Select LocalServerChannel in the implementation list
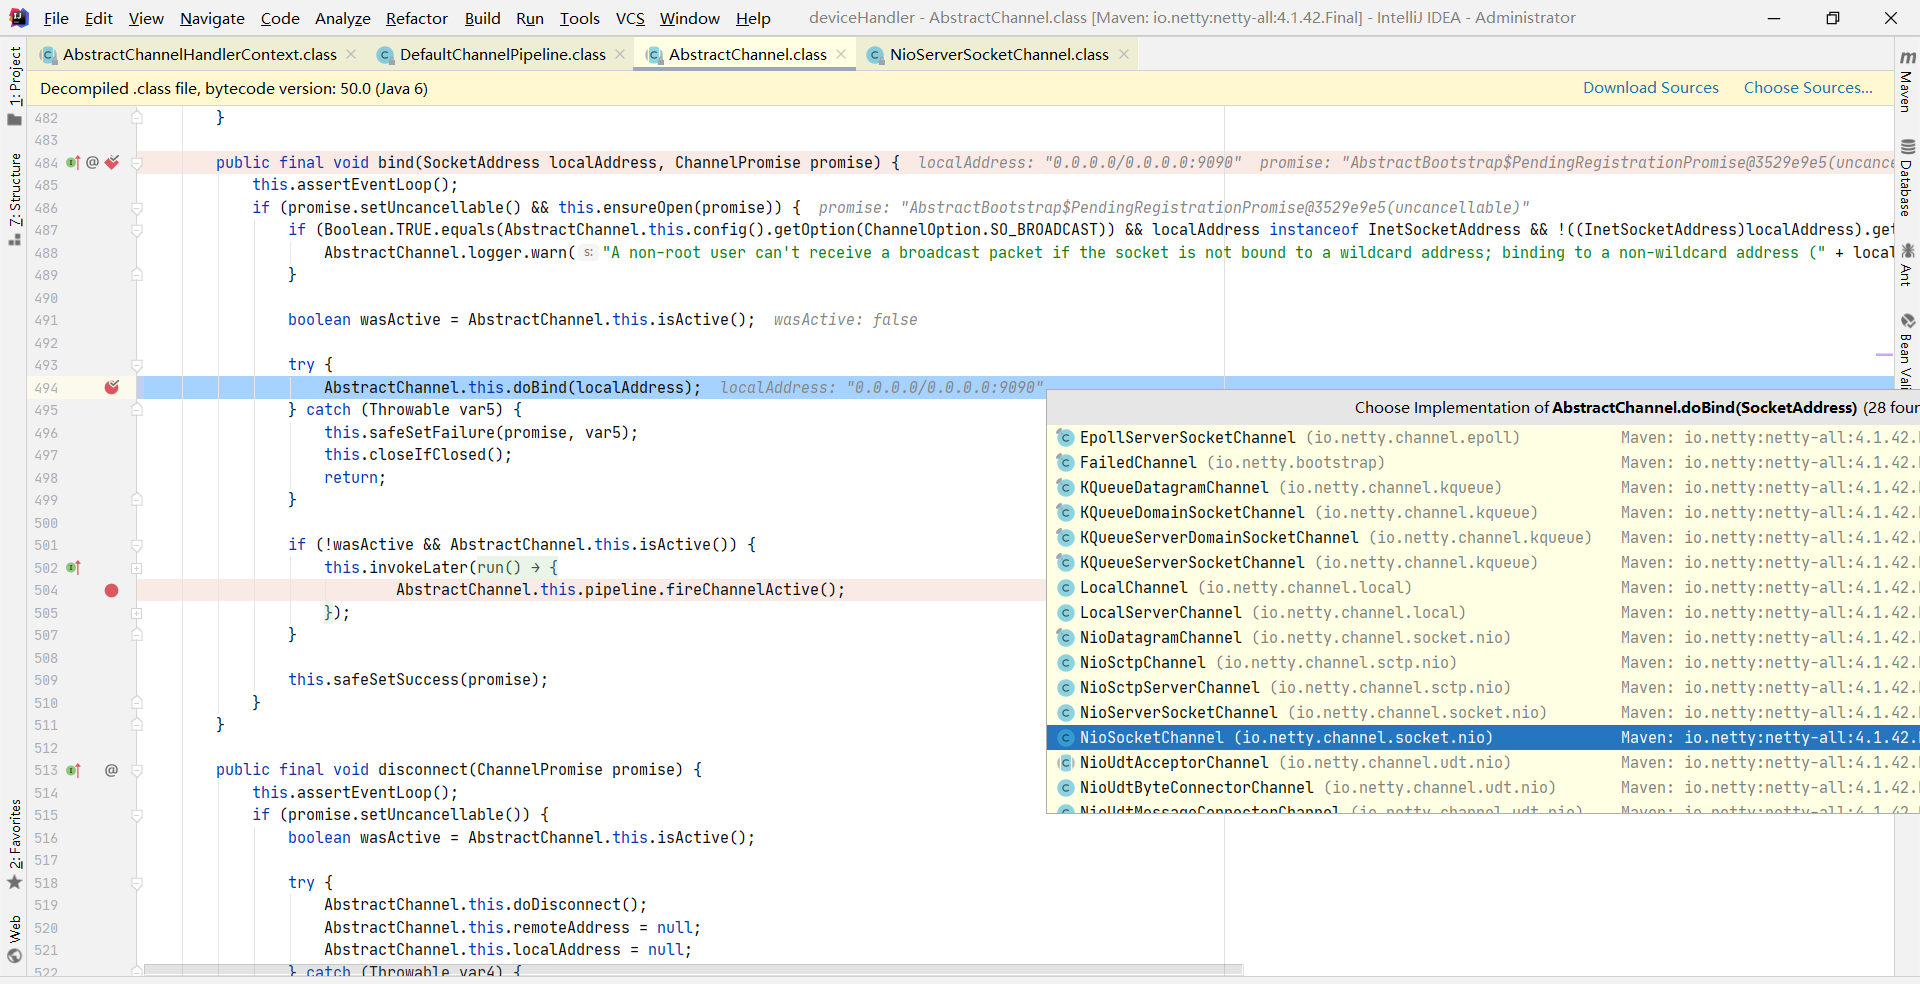 (1483, 612)
